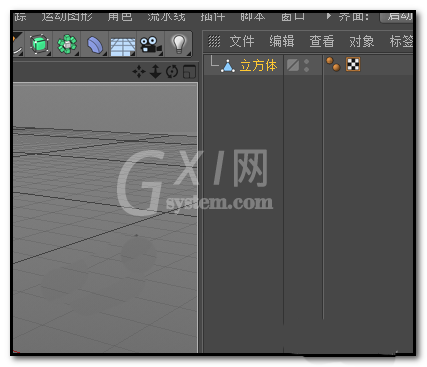Click the object manager grip icon

tap(214, 41)
